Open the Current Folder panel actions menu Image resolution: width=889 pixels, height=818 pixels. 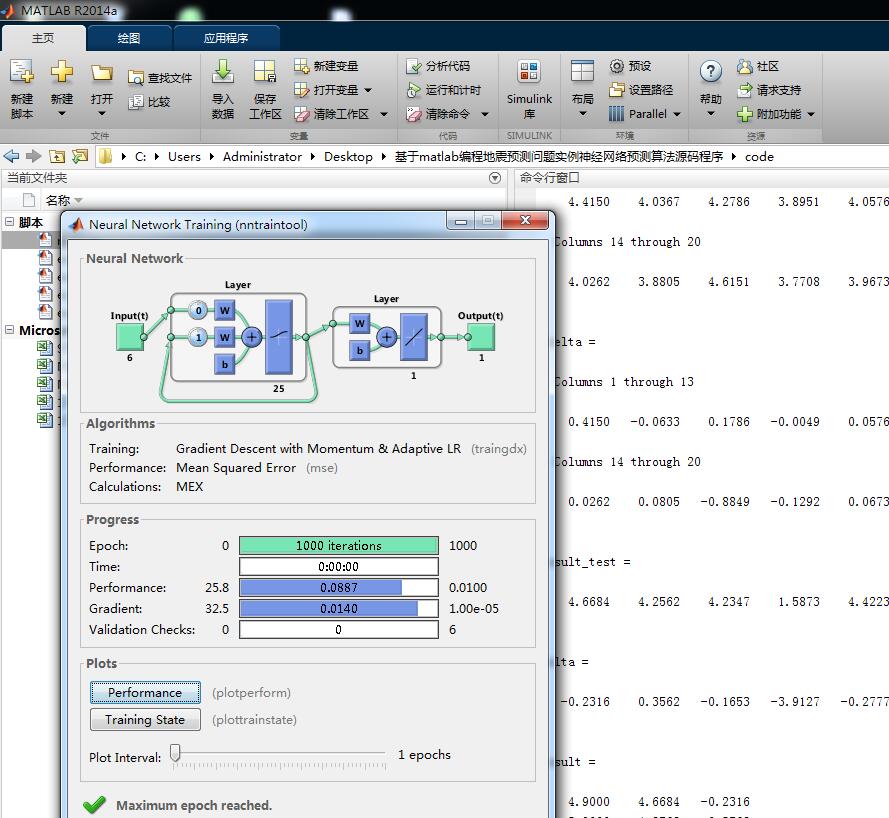point(495,178)
